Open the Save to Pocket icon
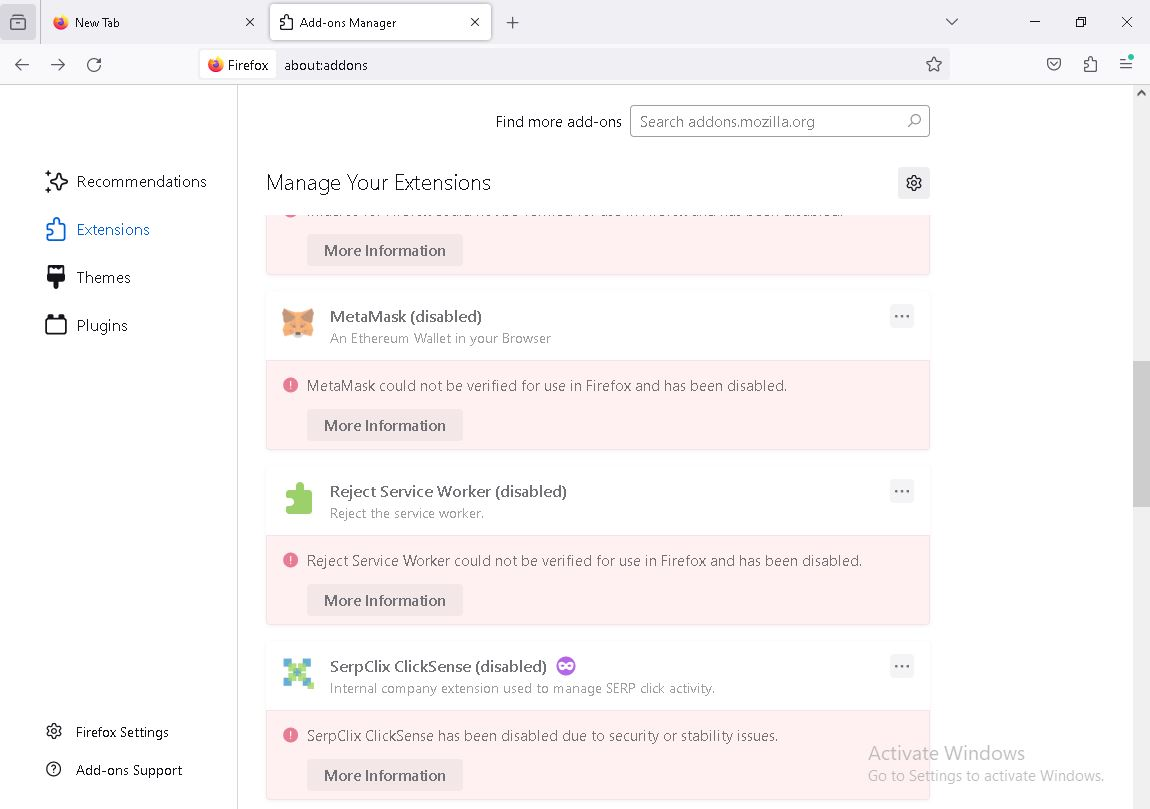Screen dimensions: 1150x809 pyautogui.click(x=1054, y=65)
